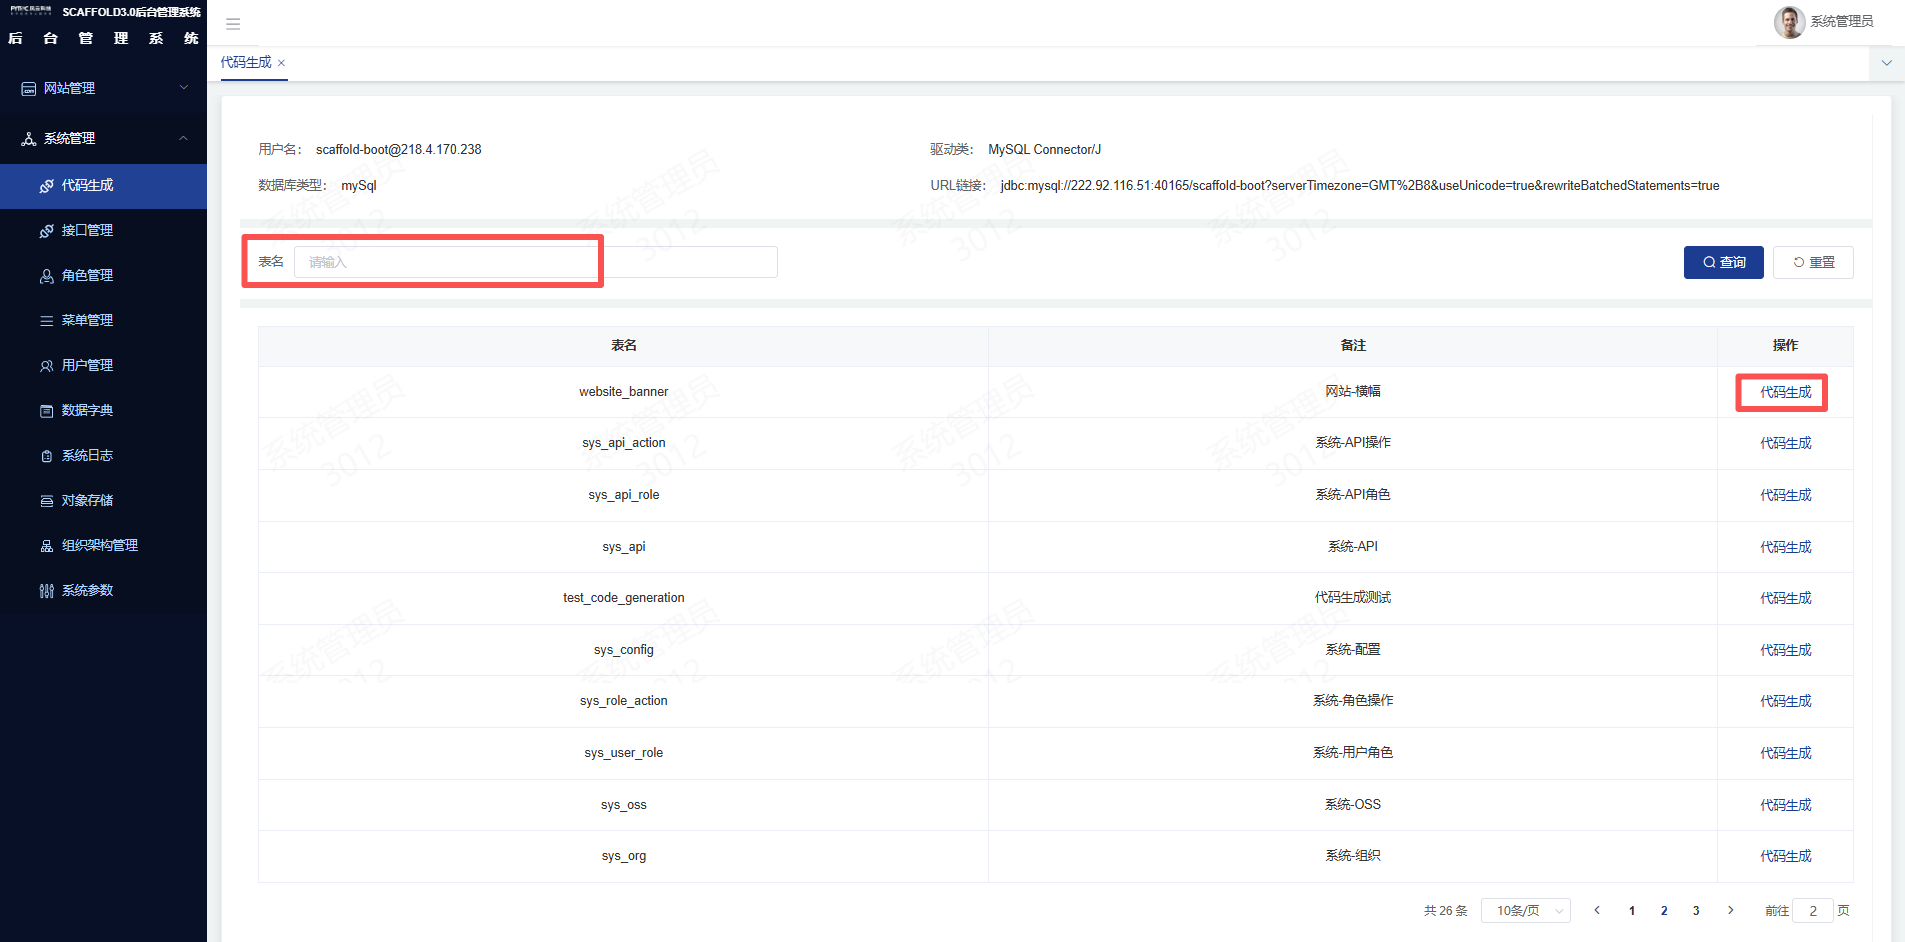Expand 网站管理 sidebar group
Image resolution: width=1905 pixels, height=942 pixels.
[x=103, y=88]
